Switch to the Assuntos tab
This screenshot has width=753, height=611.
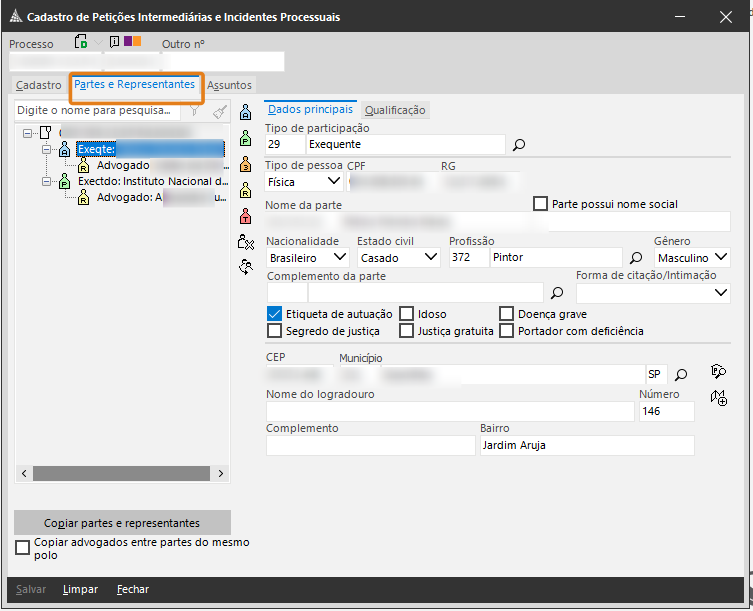[230, 85]
